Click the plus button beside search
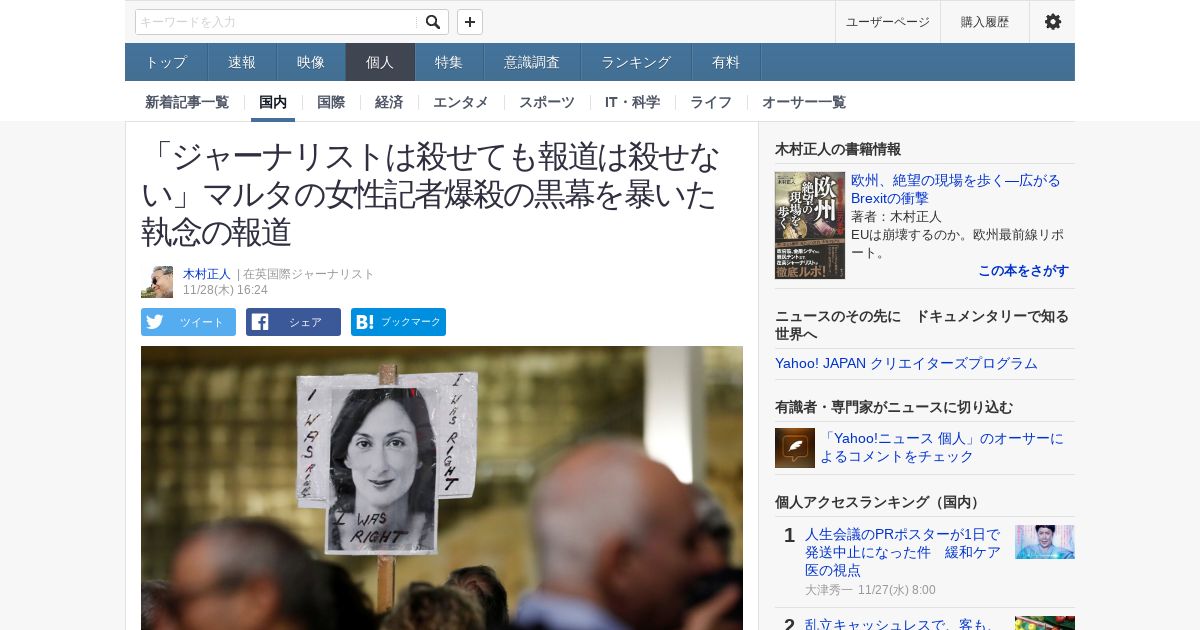 (470, 22)
